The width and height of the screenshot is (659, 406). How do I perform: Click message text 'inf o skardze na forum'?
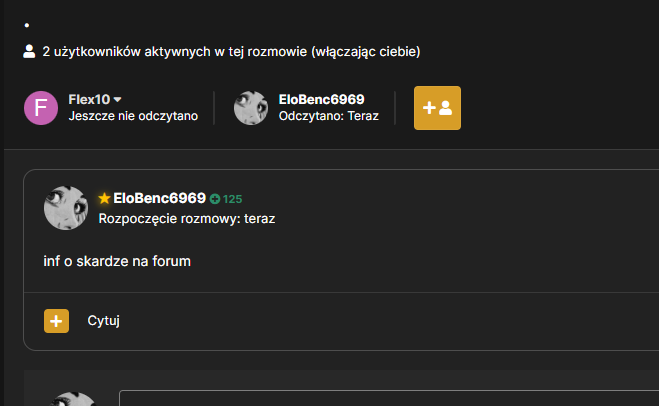117,261
